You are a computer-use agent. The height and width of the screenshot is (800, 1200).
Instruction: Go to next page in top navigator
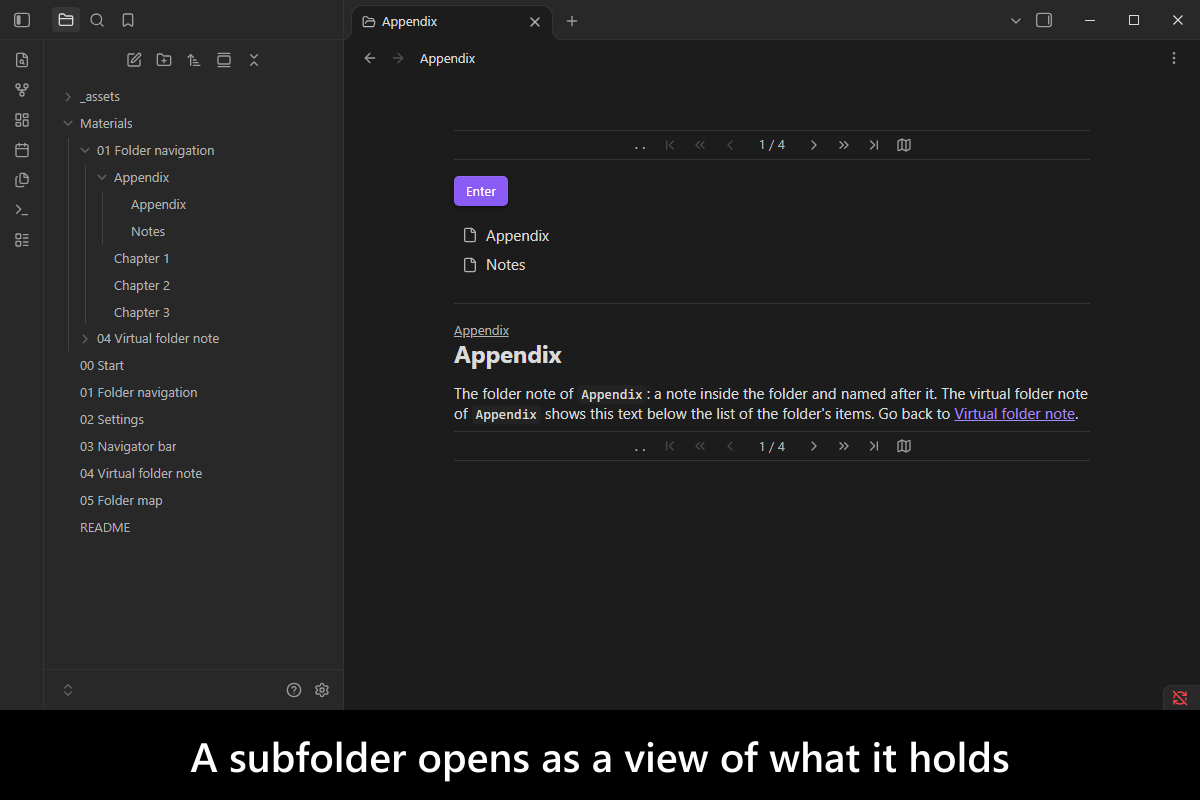coord(814,145)
